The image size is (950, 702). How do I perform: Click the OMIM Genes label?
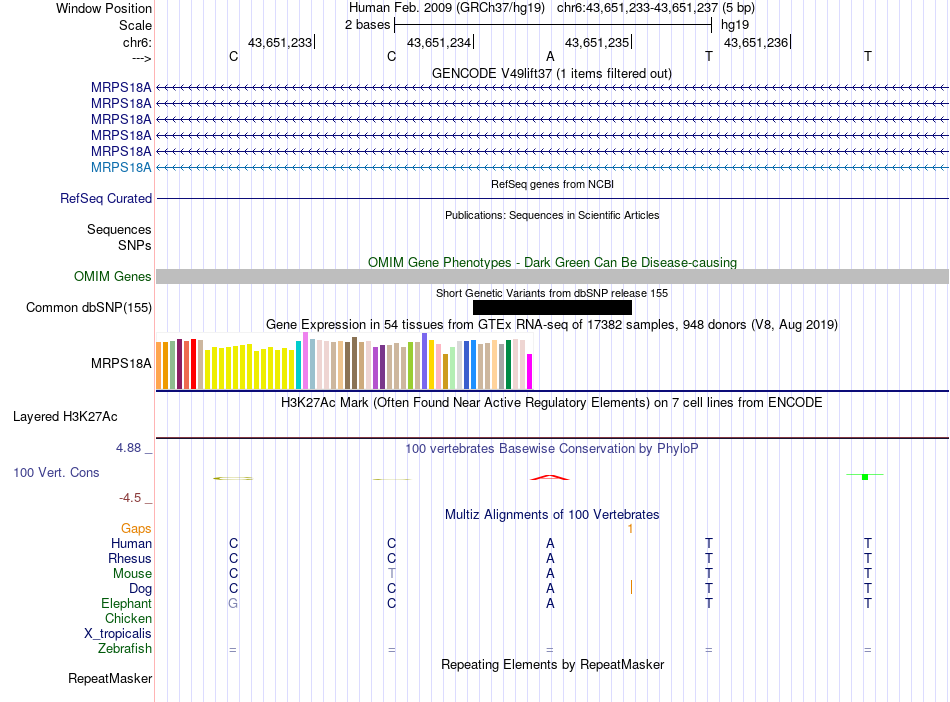click(x=113, y=276)
